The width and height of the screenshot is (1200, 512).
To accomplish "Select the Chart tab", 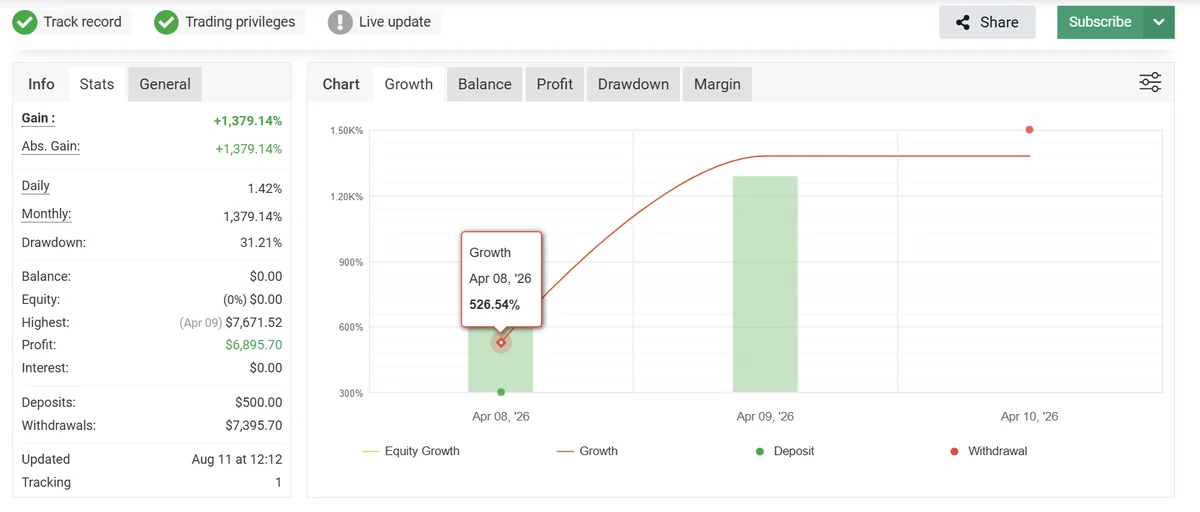I will 341,84.
